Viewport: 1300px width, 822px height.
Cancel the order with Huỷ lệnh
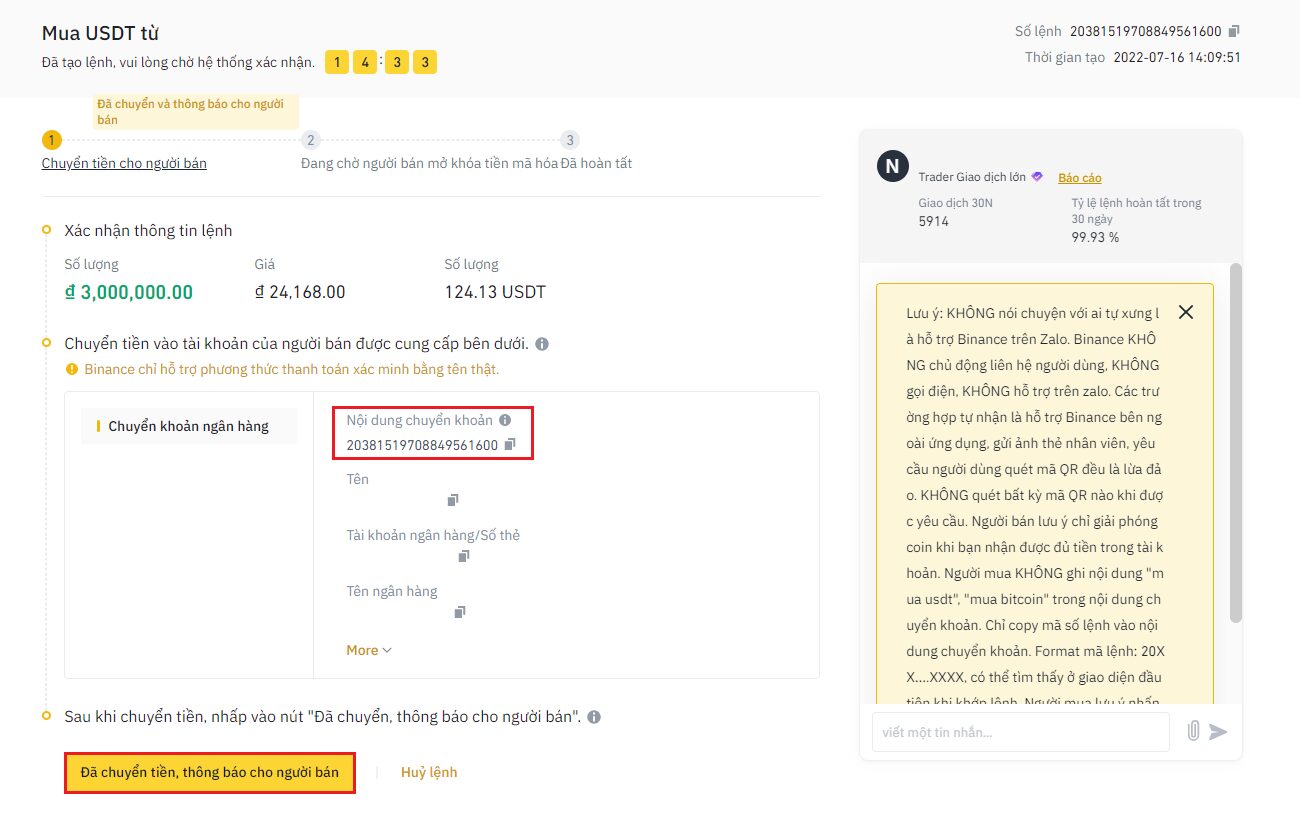tap(429, 772)
